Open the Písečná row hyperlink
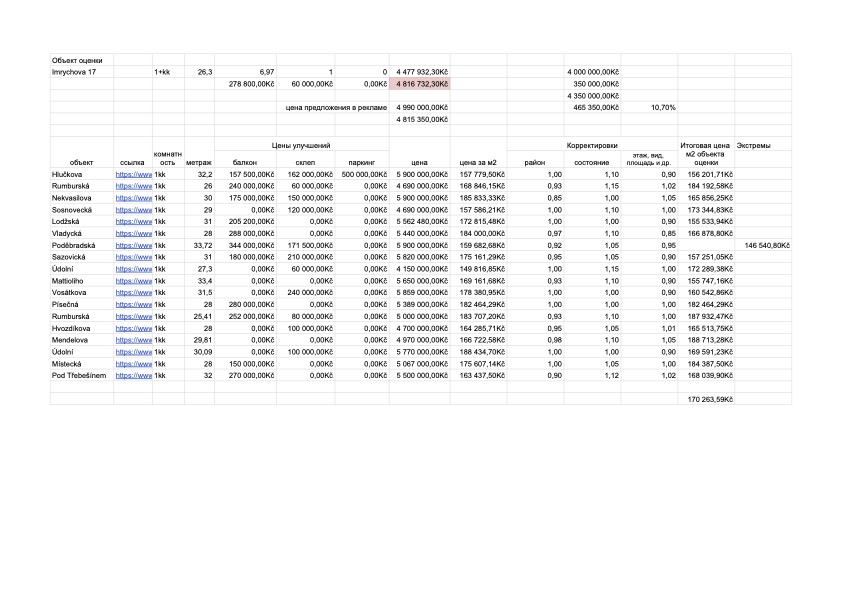The width and height of the screenshot is (842, 595). (133, 304)
